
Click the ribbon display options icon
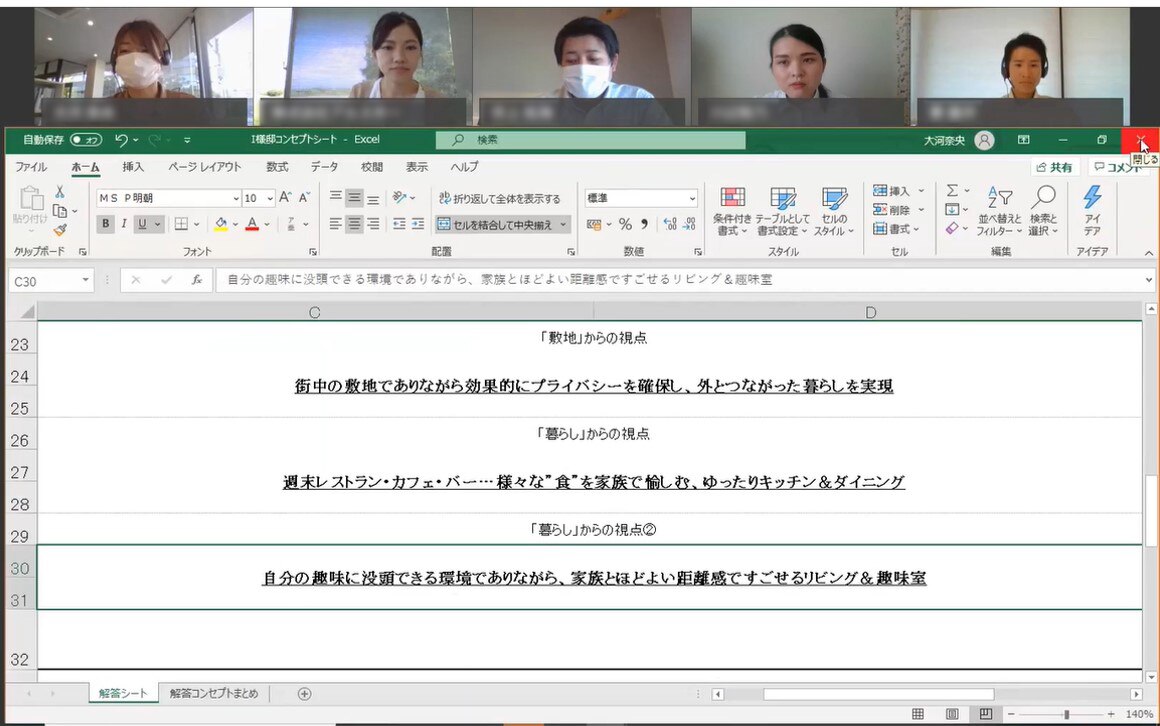point(1024,140)
